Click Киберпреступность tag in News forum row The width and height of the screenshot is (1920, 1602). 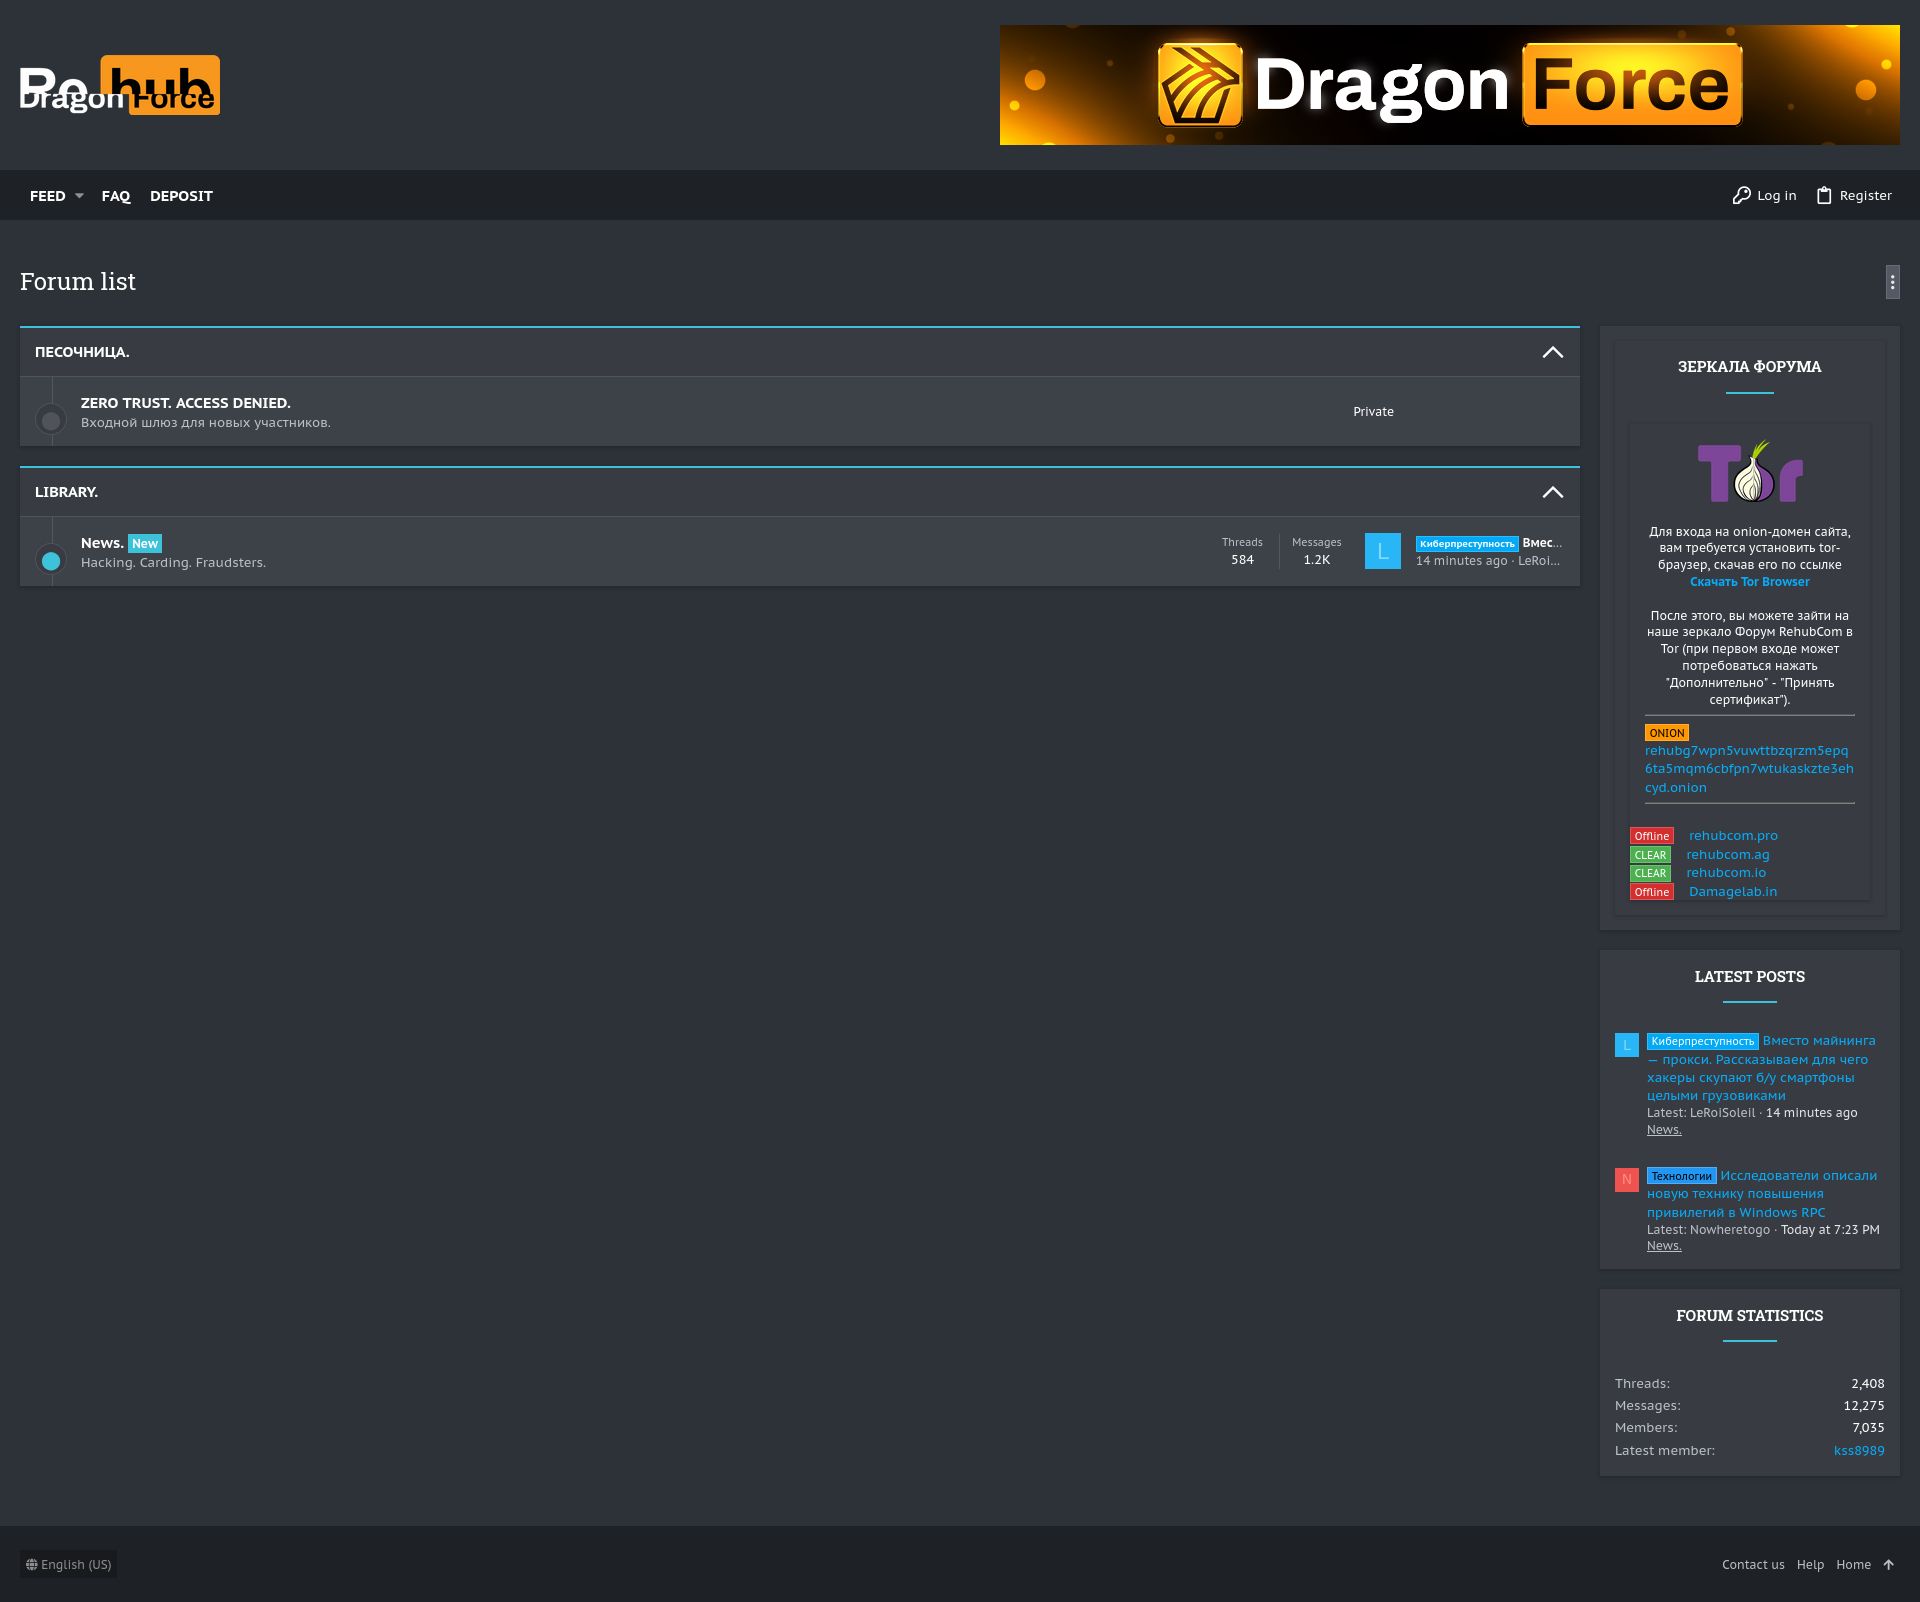click(1467, 544)
